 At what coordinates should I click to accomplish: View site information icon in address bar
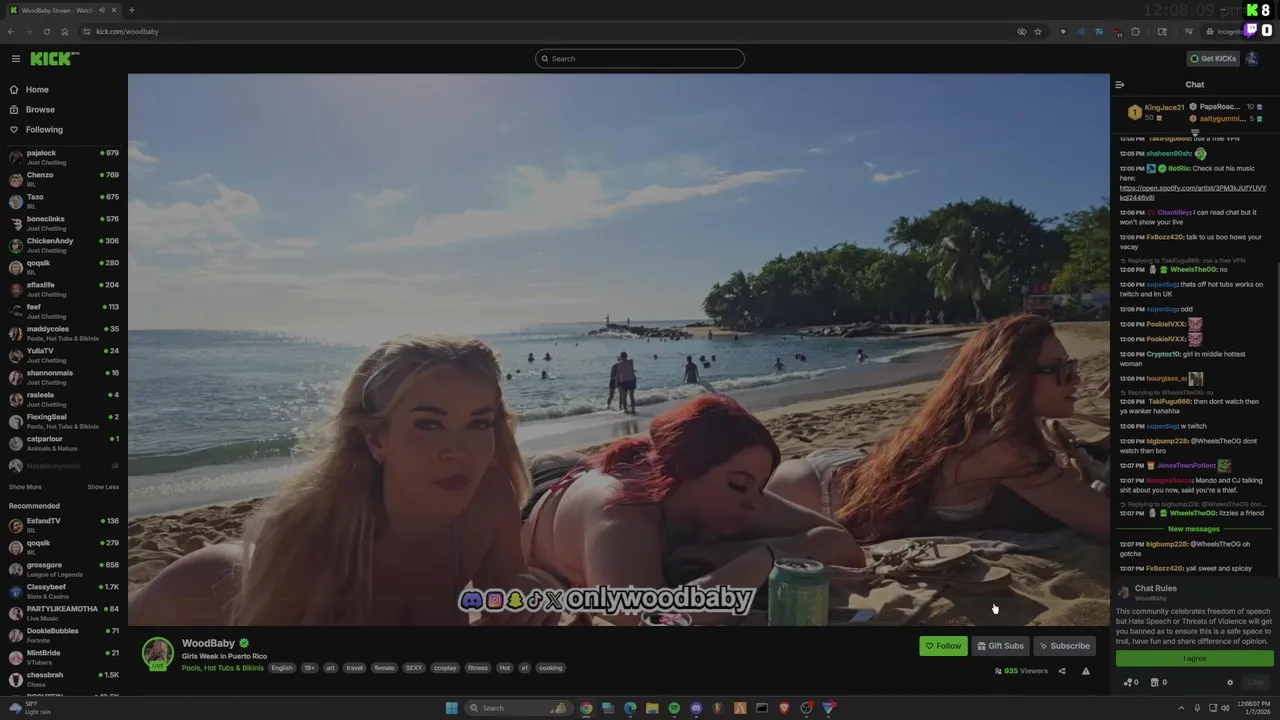(x=87, y=32)
